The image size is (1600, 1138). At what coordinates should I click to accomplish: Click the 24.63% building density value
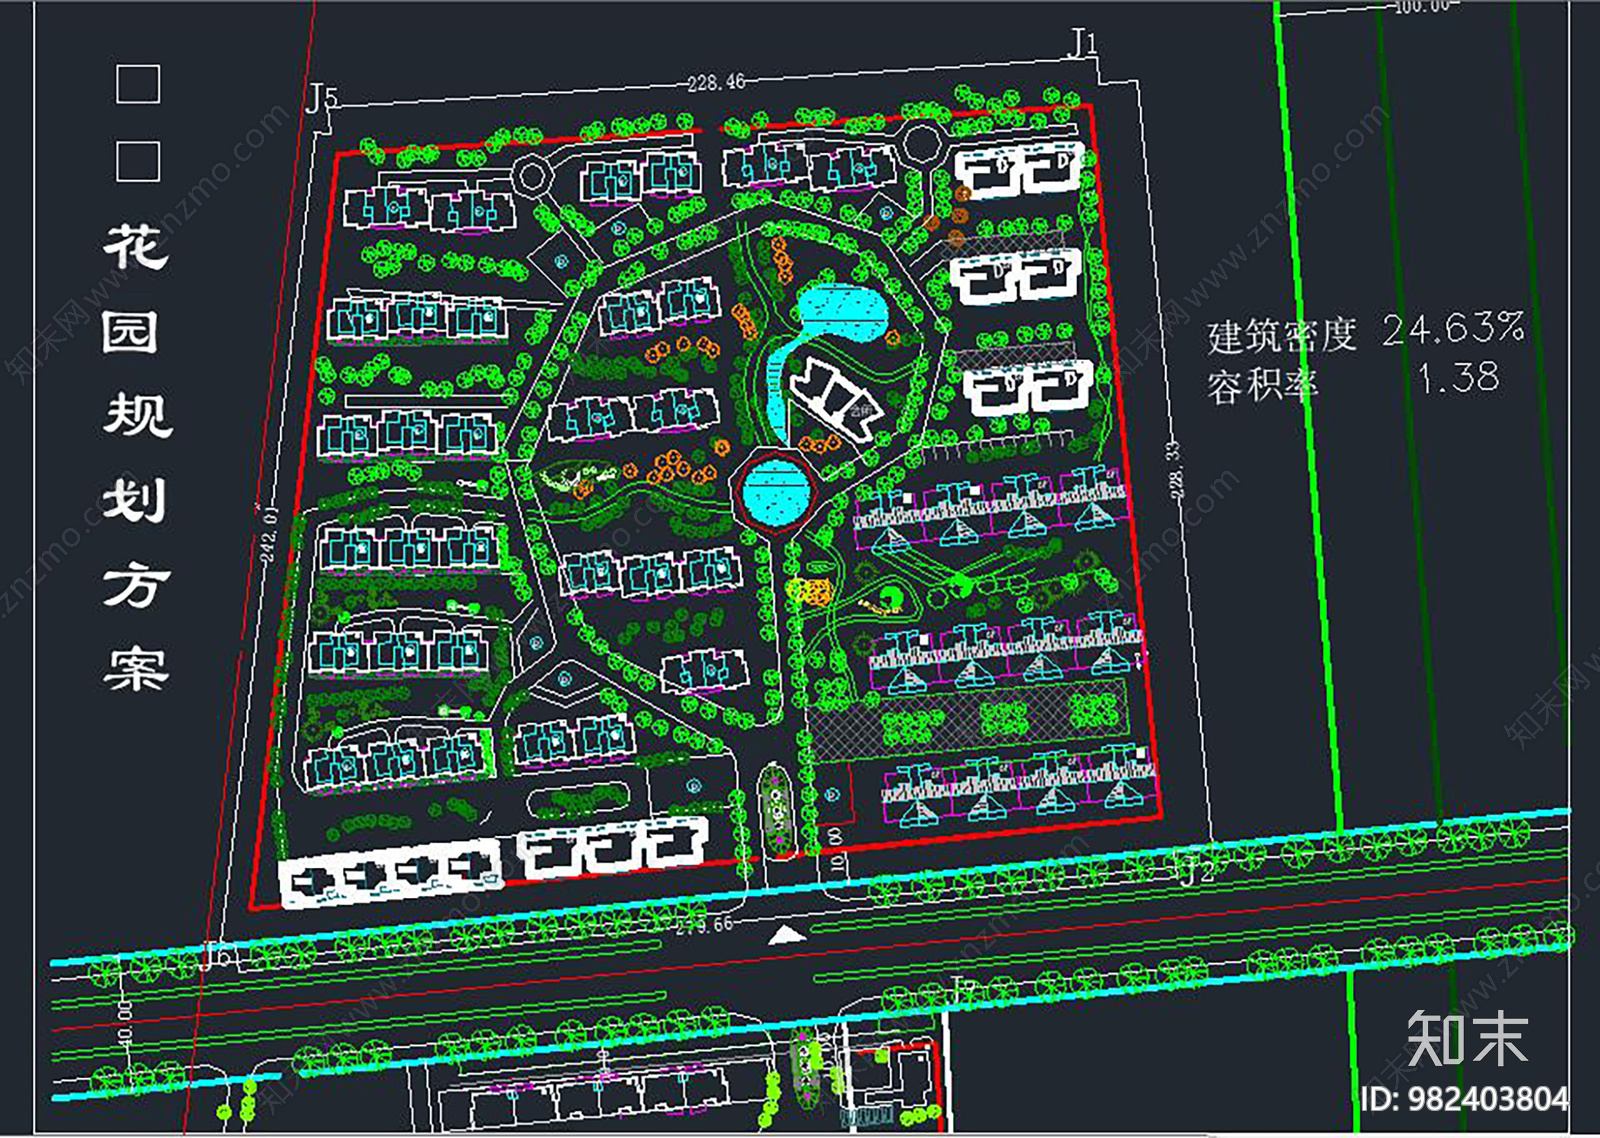coord(1453,328)
